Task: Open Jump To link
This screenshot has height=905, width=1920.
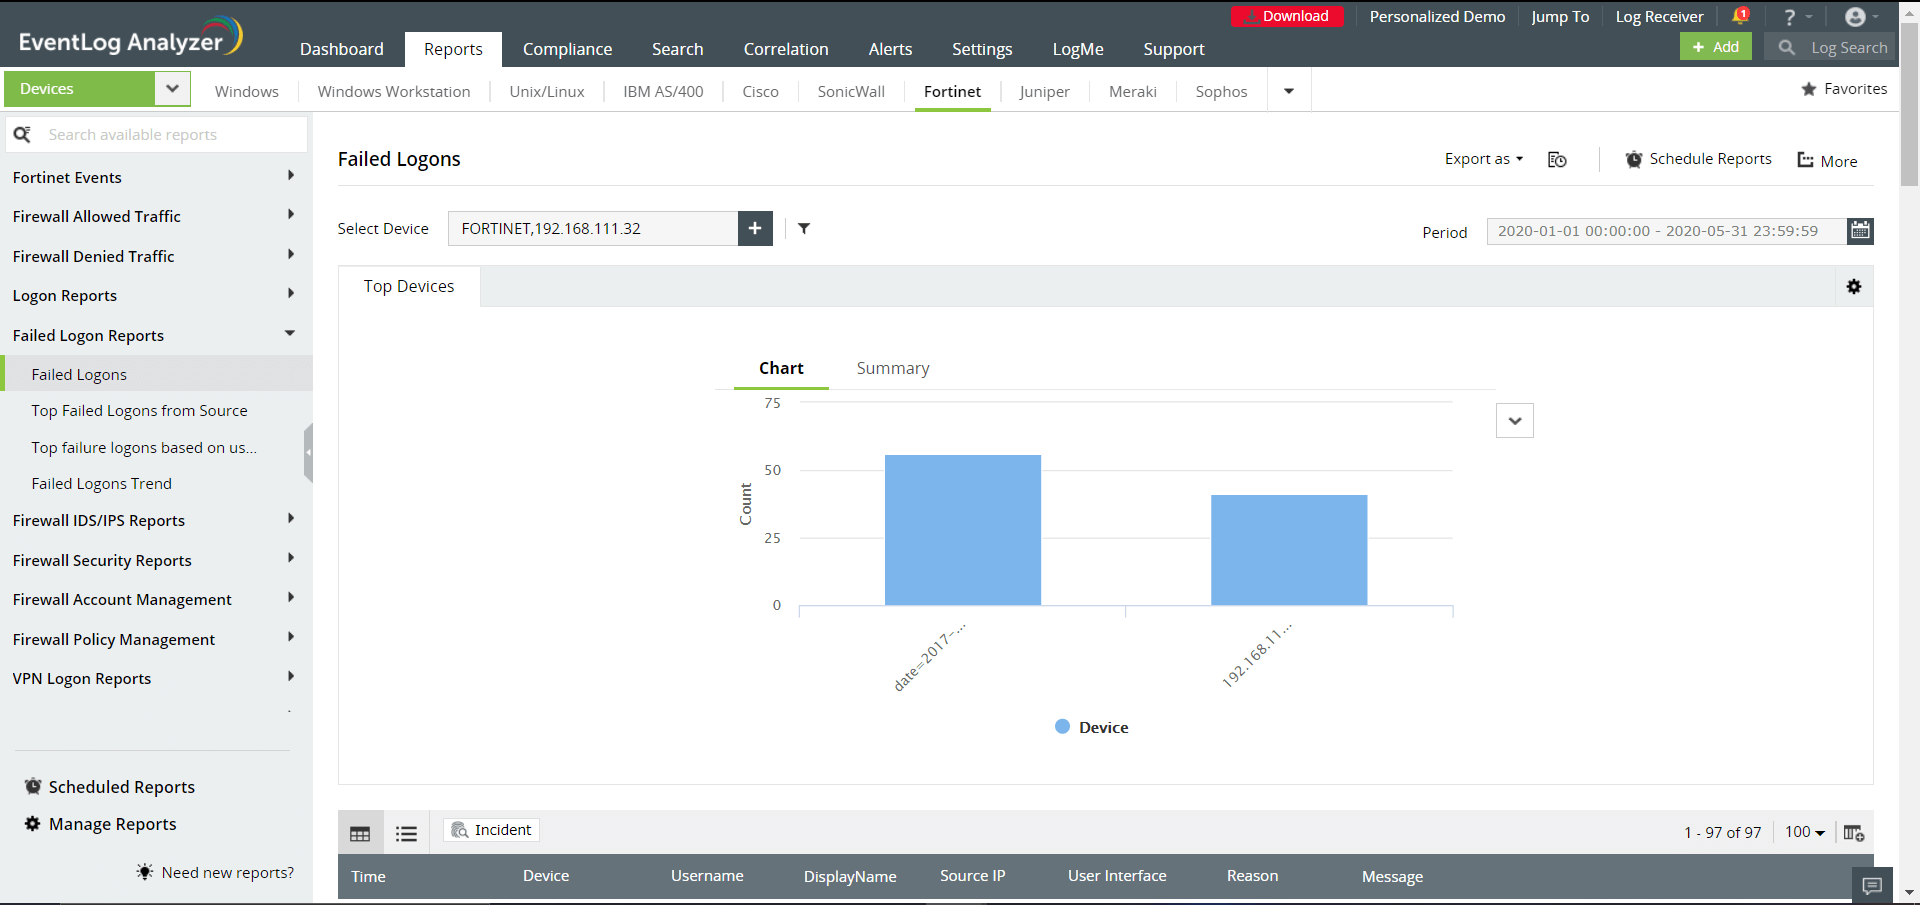Action: pyautogui.click(x=1560, y=17)
